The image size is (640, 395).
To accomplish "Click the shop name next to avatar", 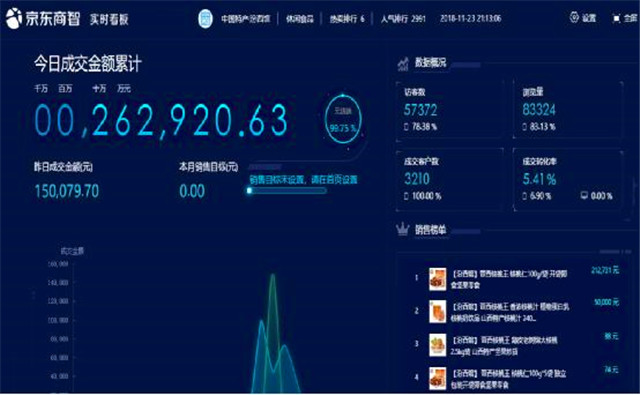I will 246,19.
